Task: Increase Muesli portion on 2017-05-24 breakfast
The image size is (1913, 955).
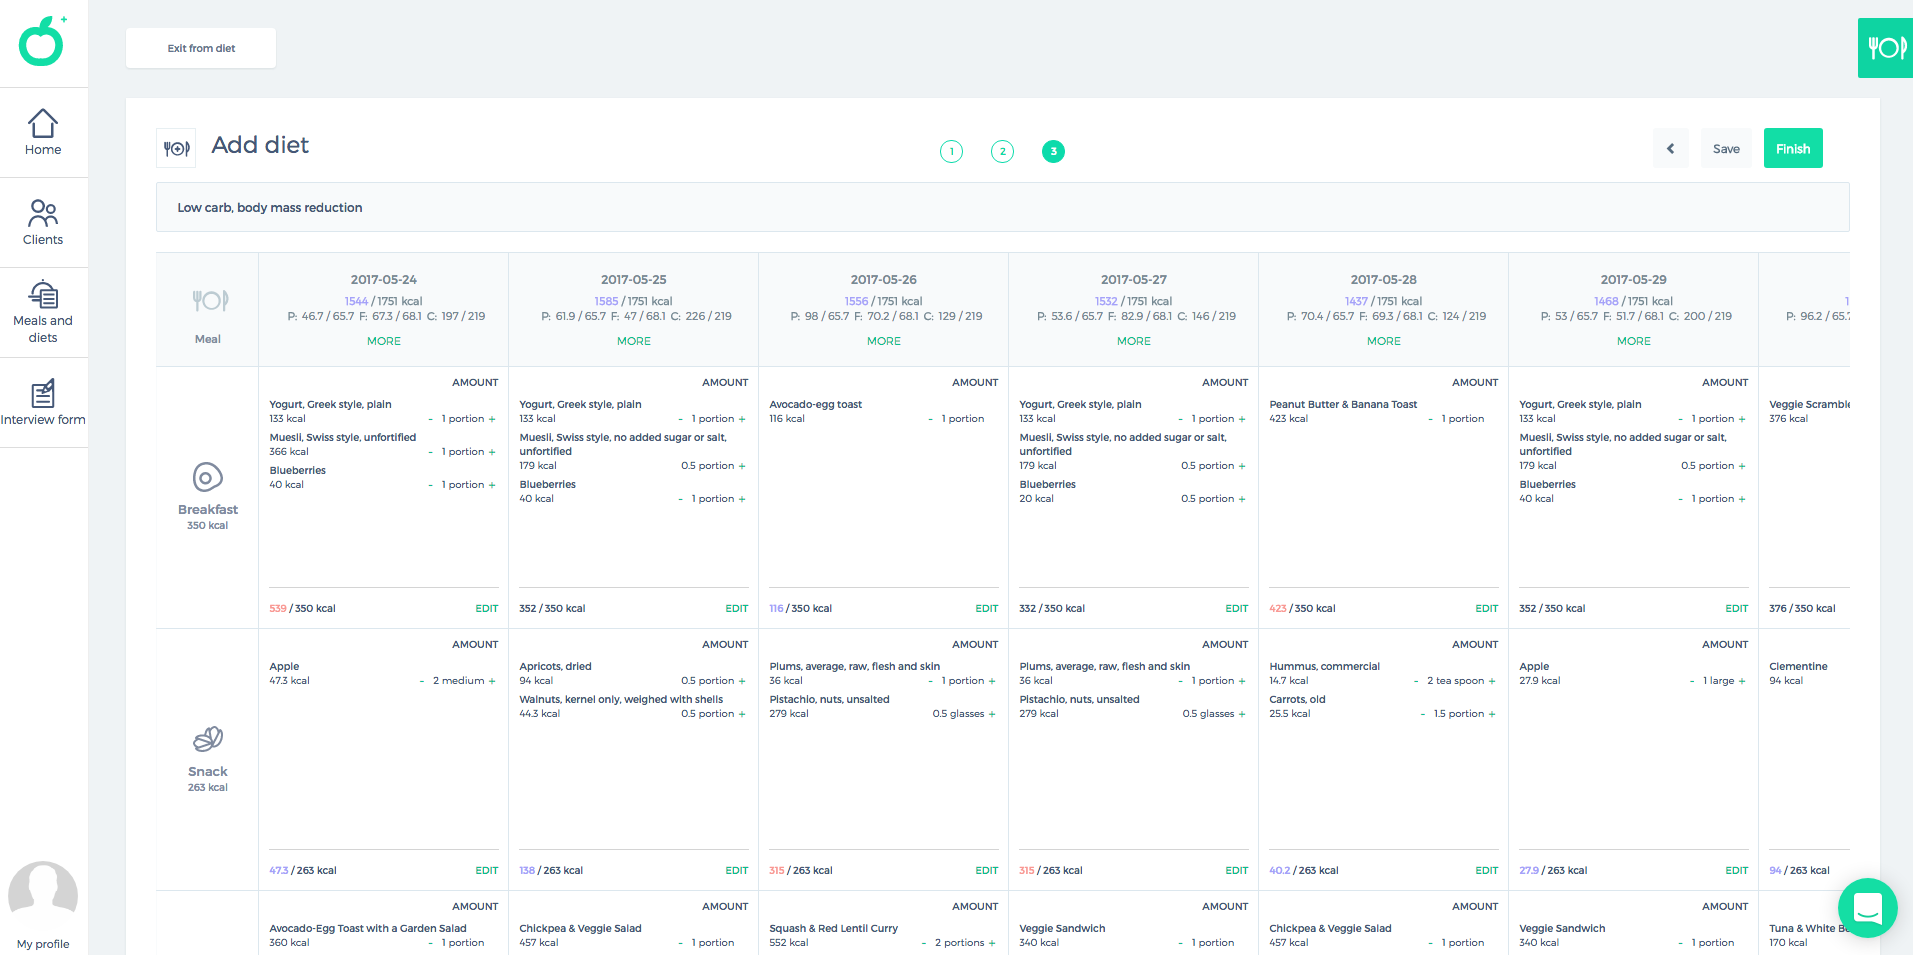Action: click(x=492, y=452)
